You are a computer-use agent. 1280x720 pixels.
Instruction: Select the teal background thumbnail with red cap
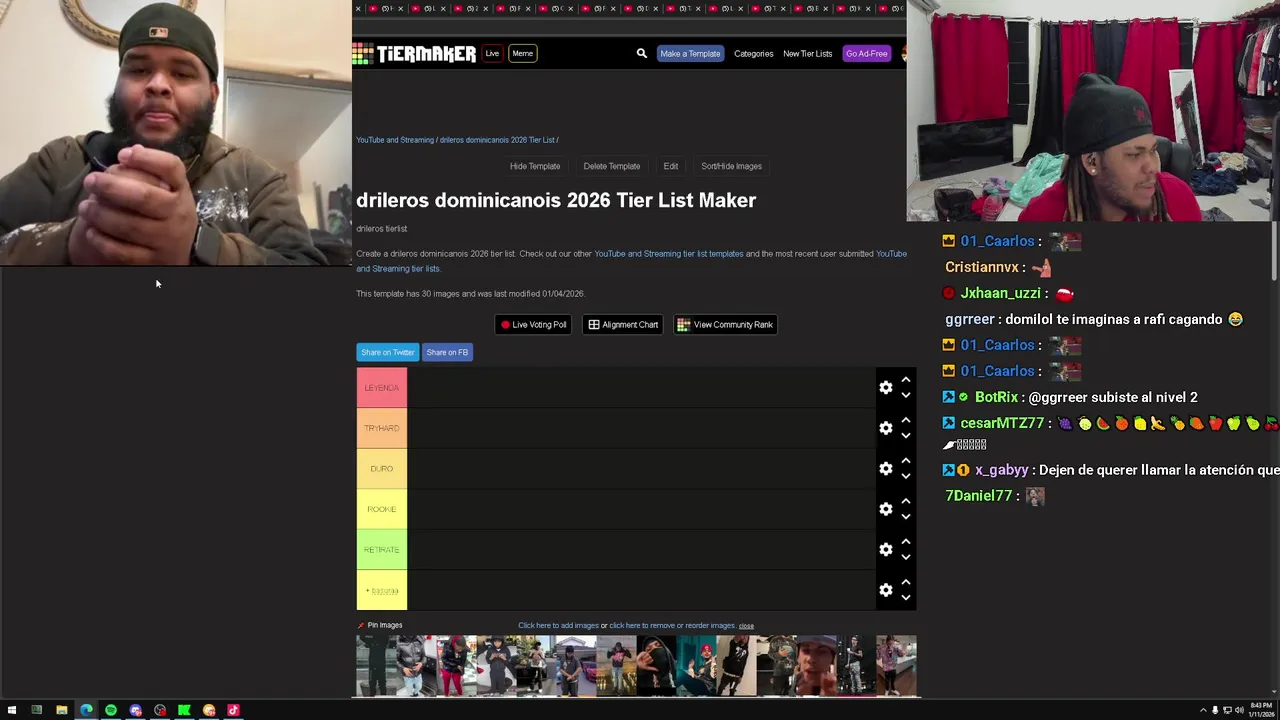pyautogui.click(x=696, y=666)
